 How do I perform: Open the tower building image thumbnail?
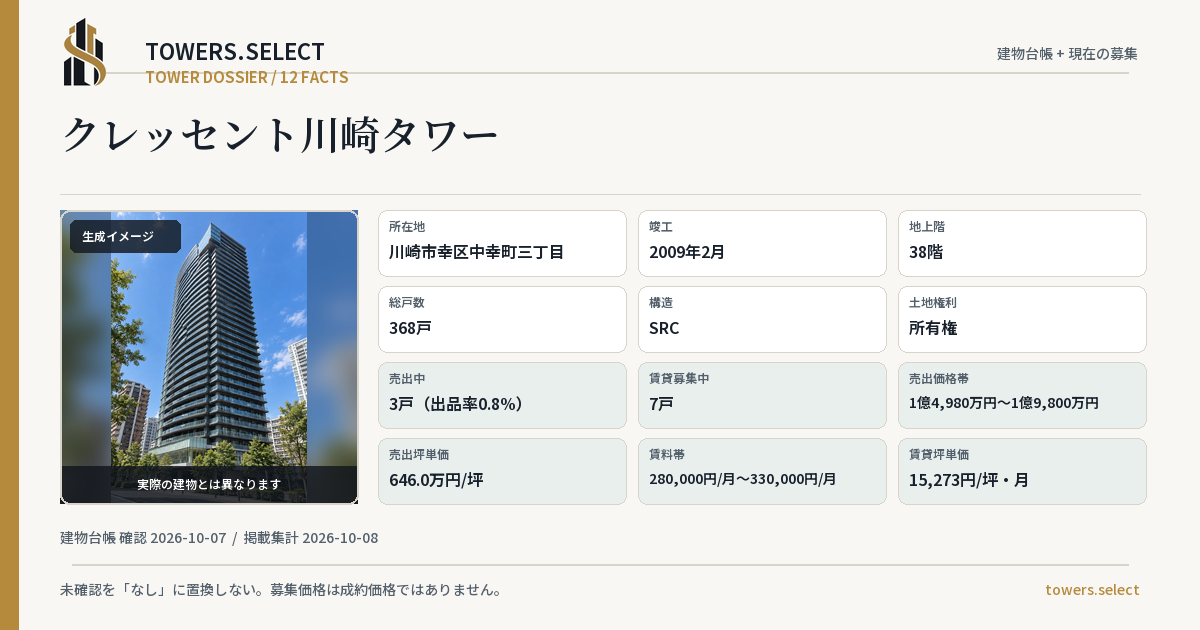209,357
